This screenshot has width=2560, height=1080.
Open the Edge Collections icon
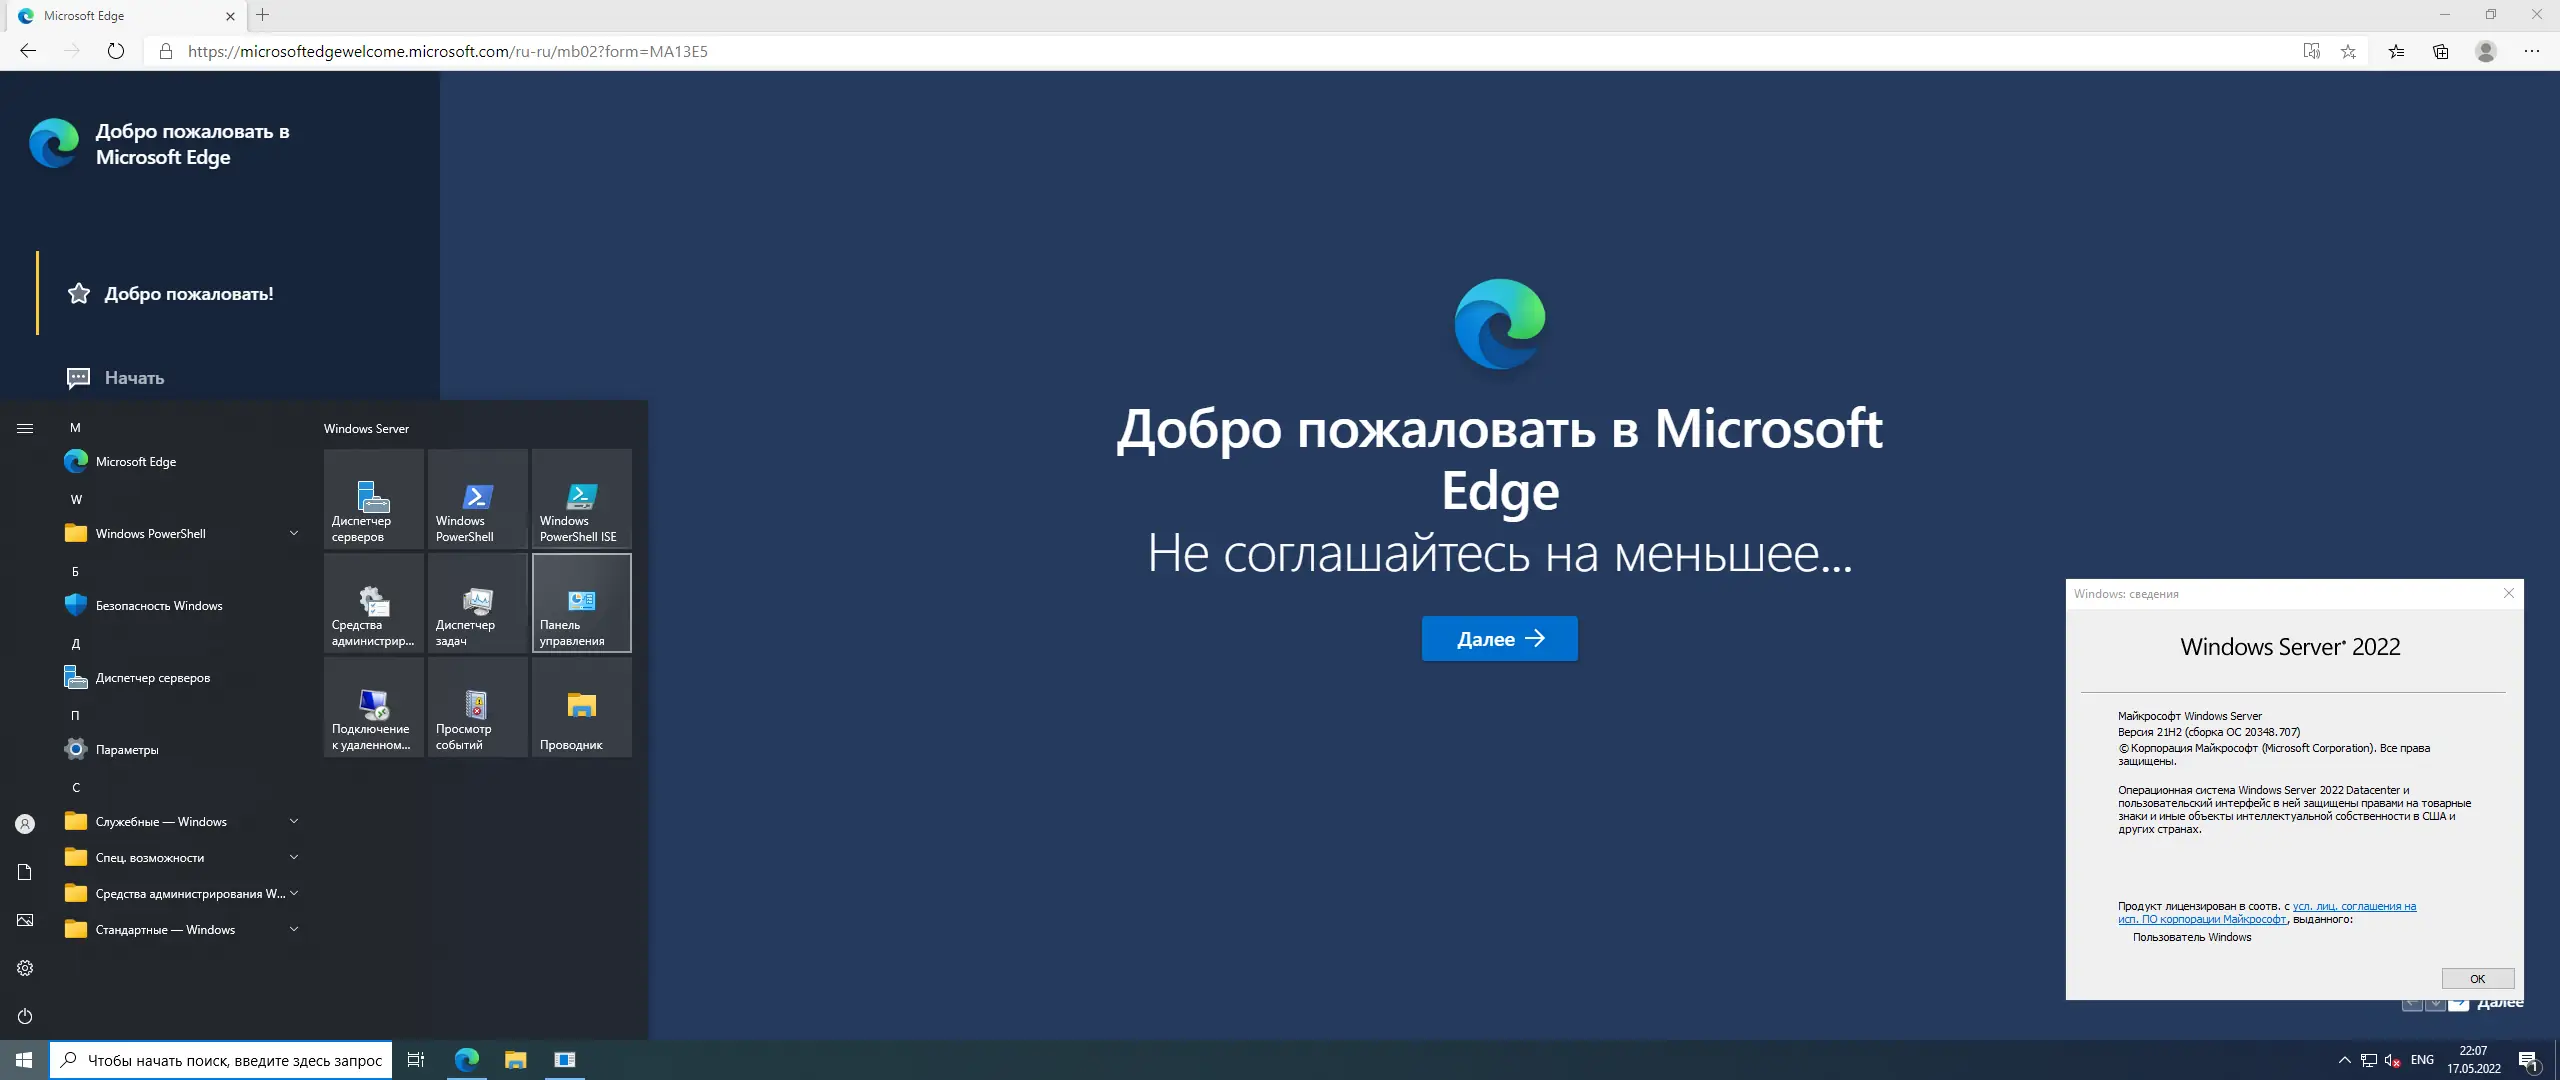[x=2440, y=51]
